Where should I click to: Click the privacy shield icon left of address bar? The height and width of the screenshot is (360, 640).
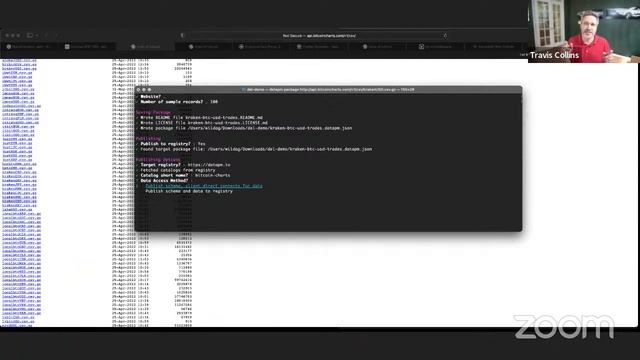(182, 36)
